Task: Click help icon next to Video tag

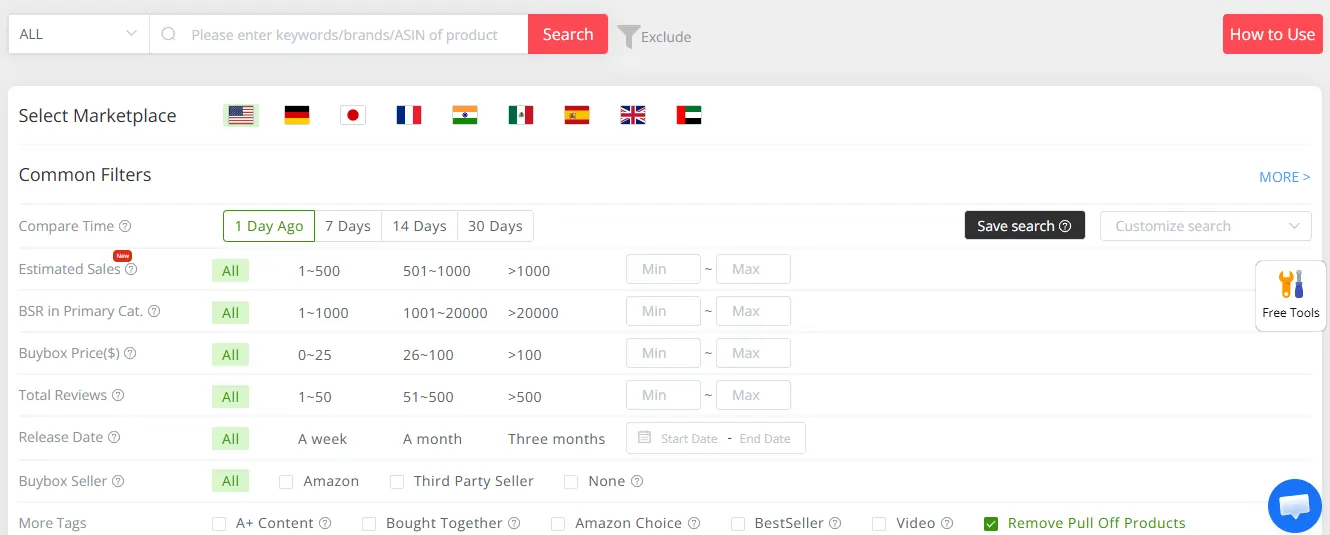Action: coord(947,523)
